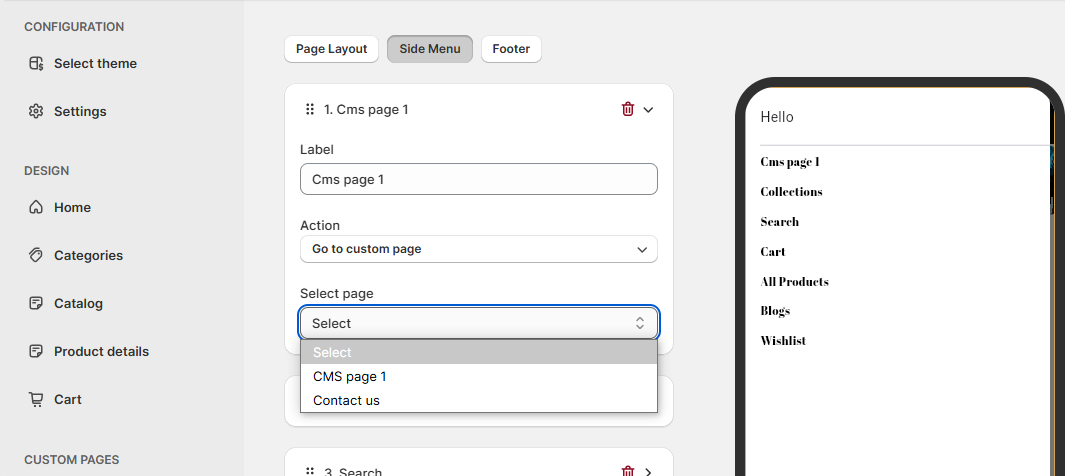Switch to the Side Menu tab
The image size is (1065, 476).
(430, 49)
